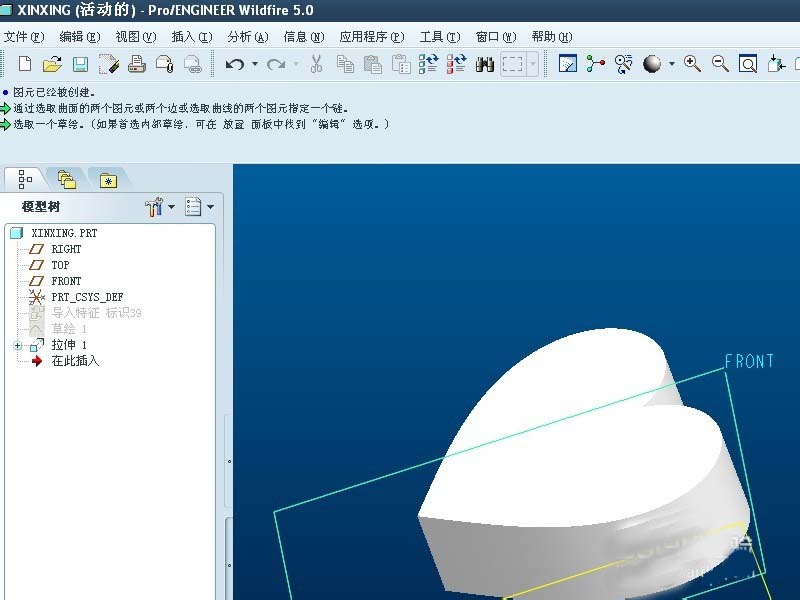Click the print icon
800x600 pixels.
coord(137,64)
